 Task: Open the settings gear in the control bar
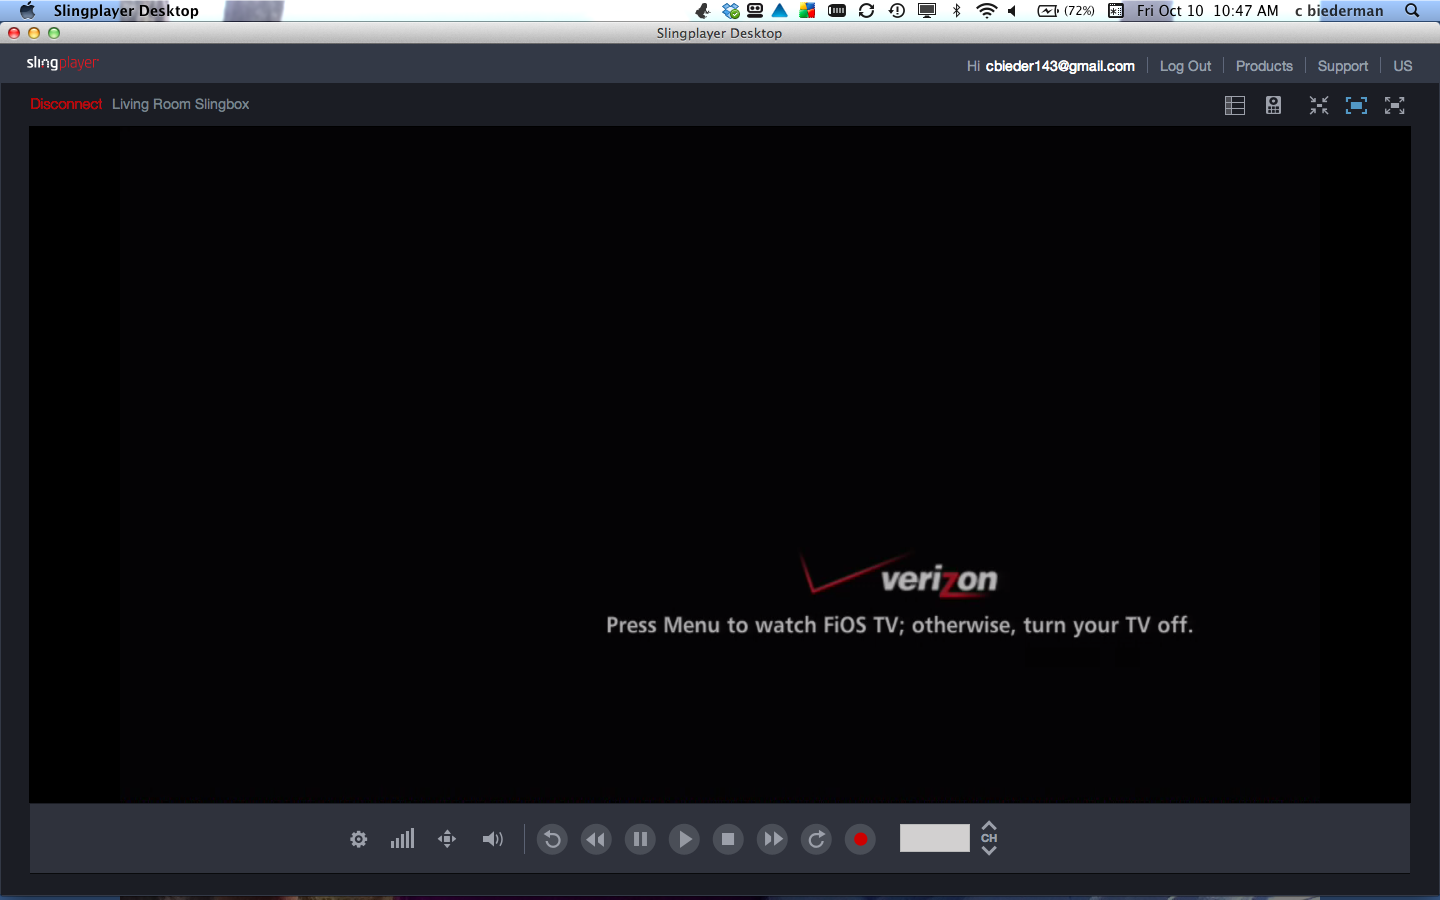coord(359,839)
